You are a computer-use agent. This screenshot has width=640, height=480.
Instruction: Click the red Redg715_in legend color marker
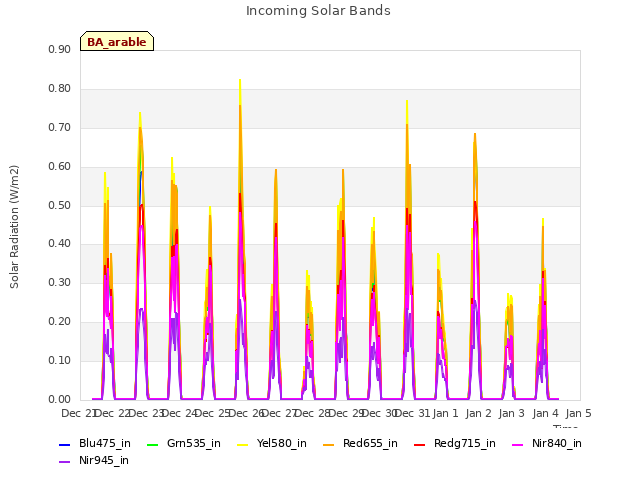[419, 444]
